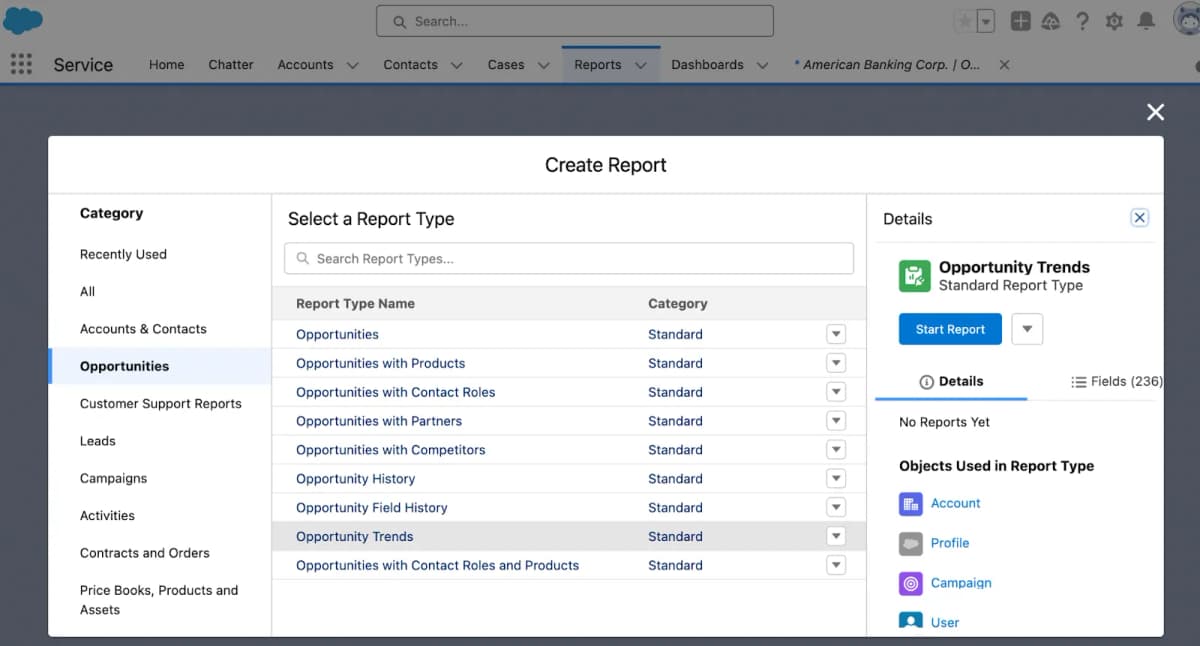The image size is (1200, 646).
Task: Expand the Cases tab dropdown chevron
Action: [544, 65]
